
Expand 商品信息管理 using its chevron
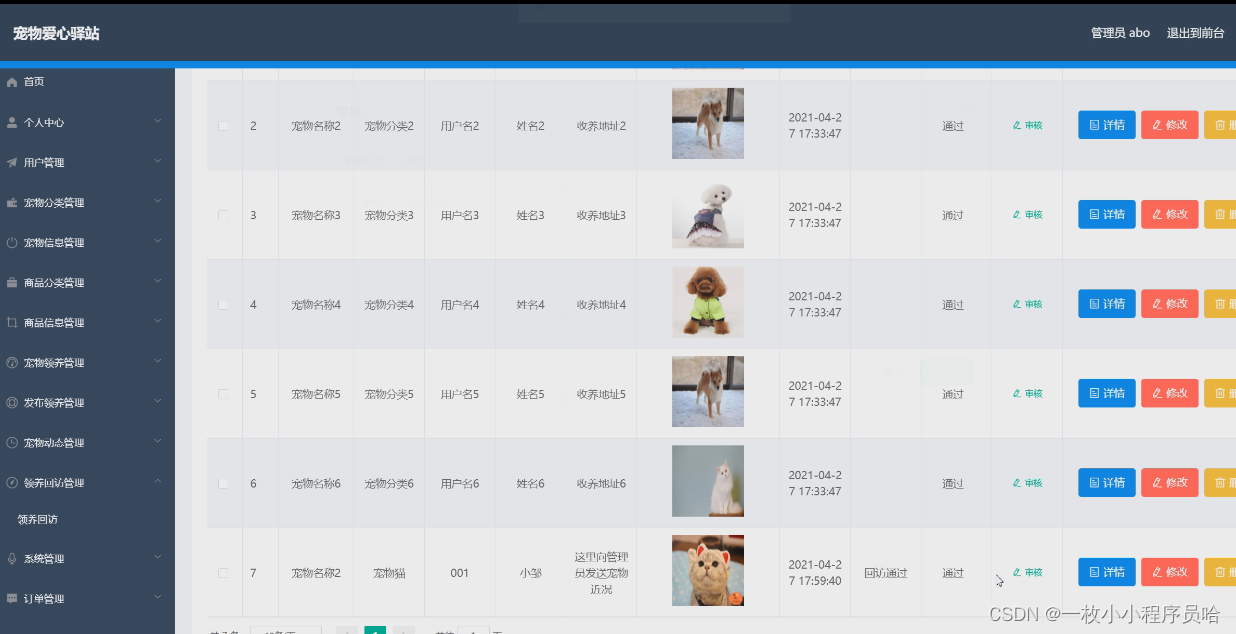158,321
